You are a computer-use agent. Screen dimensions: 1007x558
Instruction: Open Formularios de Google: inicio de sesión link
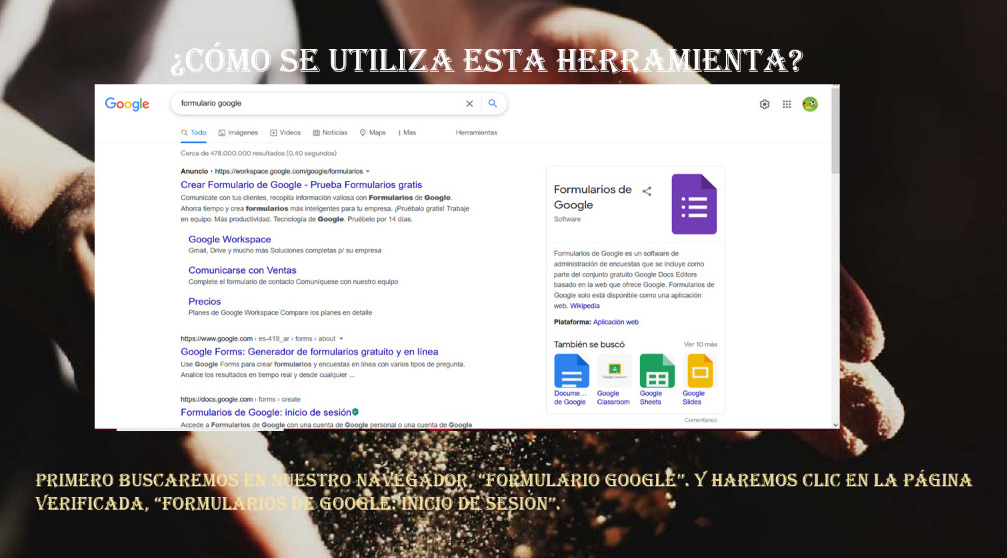coord(265,412)
